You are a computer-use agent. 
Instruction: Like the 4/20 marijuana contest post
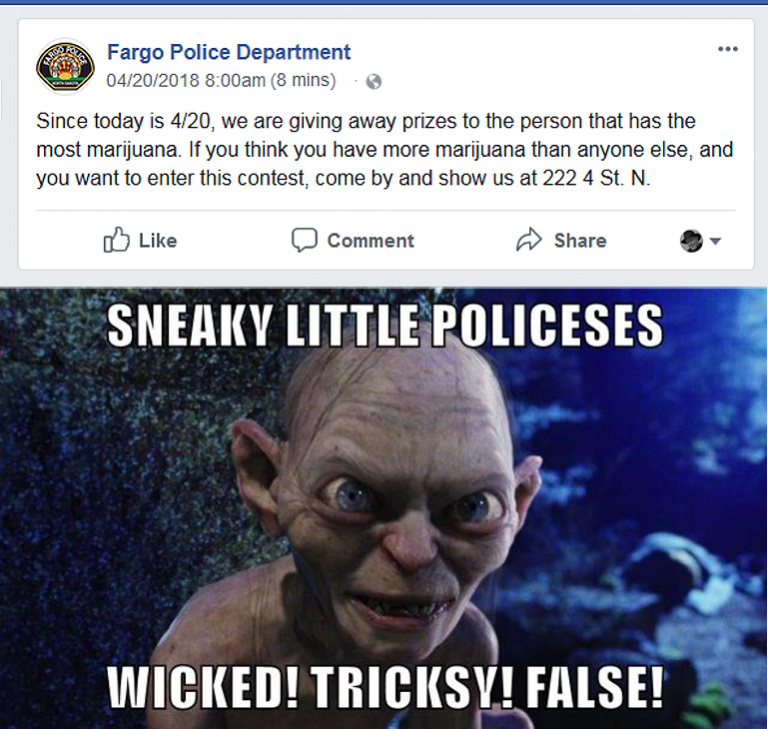pos(140,240)
